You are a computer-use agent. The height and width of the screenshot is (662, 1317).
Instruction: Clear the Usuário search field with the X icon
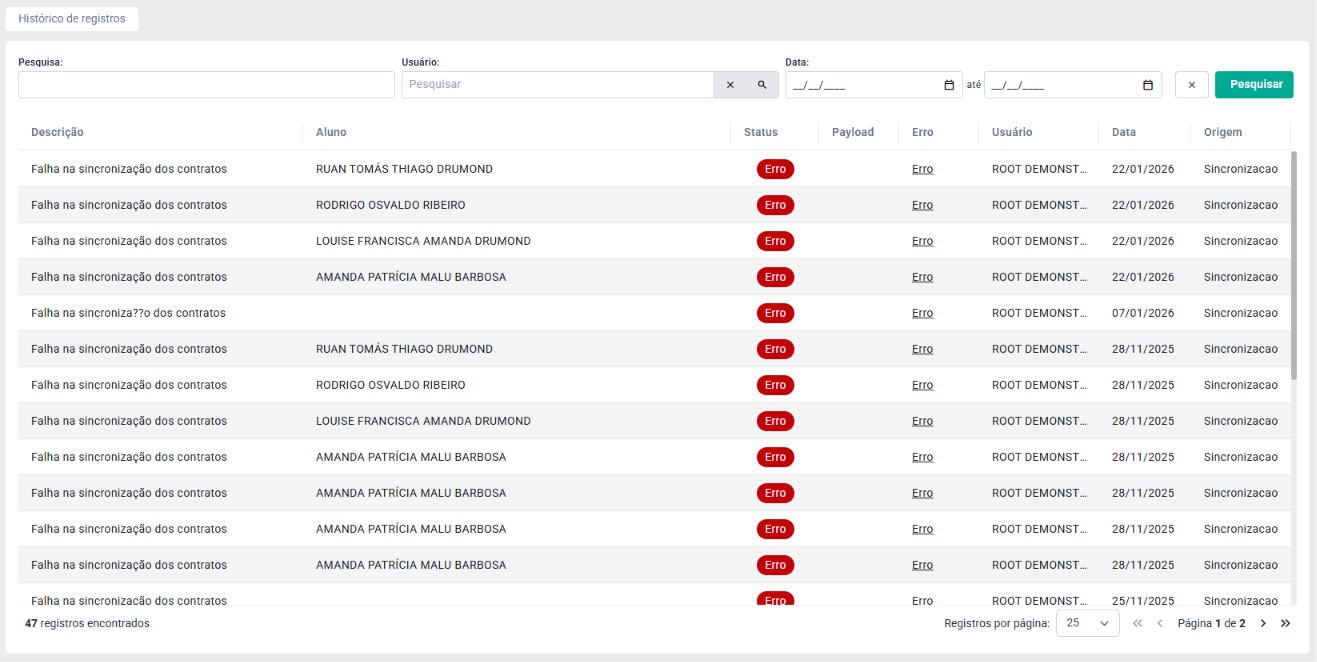[730, 85]
